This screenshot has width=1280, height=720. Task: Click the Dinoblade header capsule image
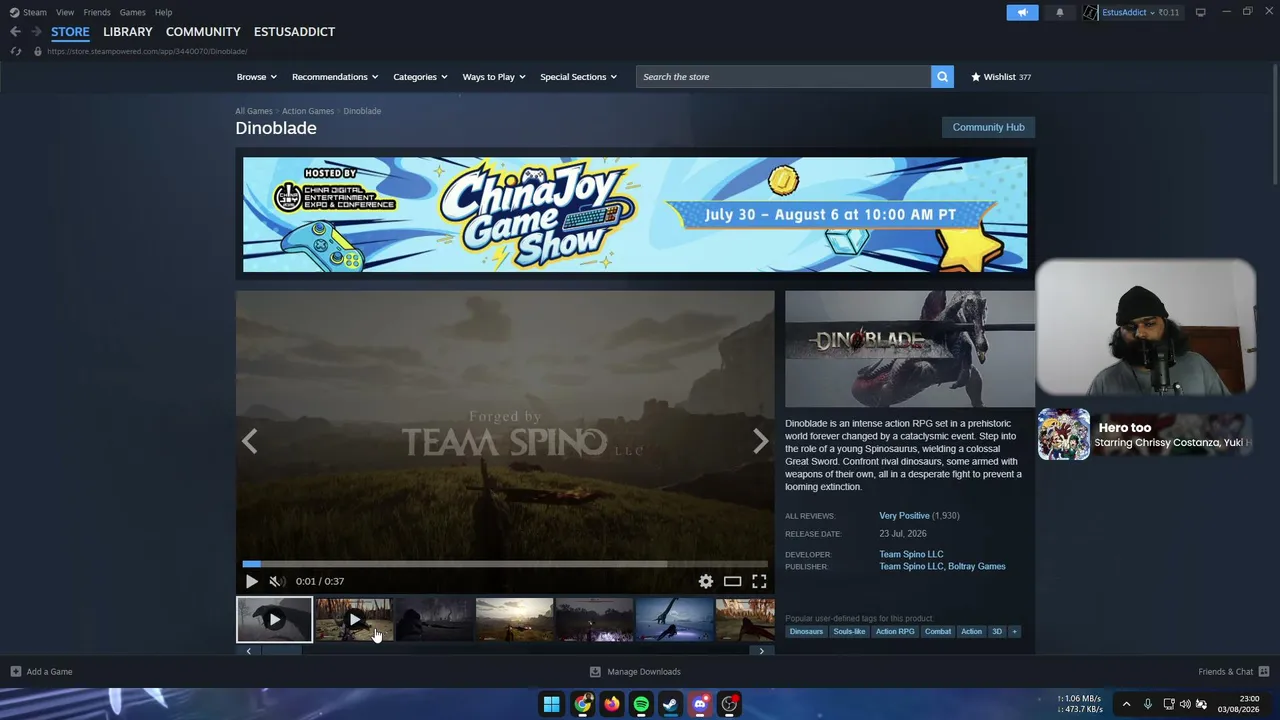[910, 349]
